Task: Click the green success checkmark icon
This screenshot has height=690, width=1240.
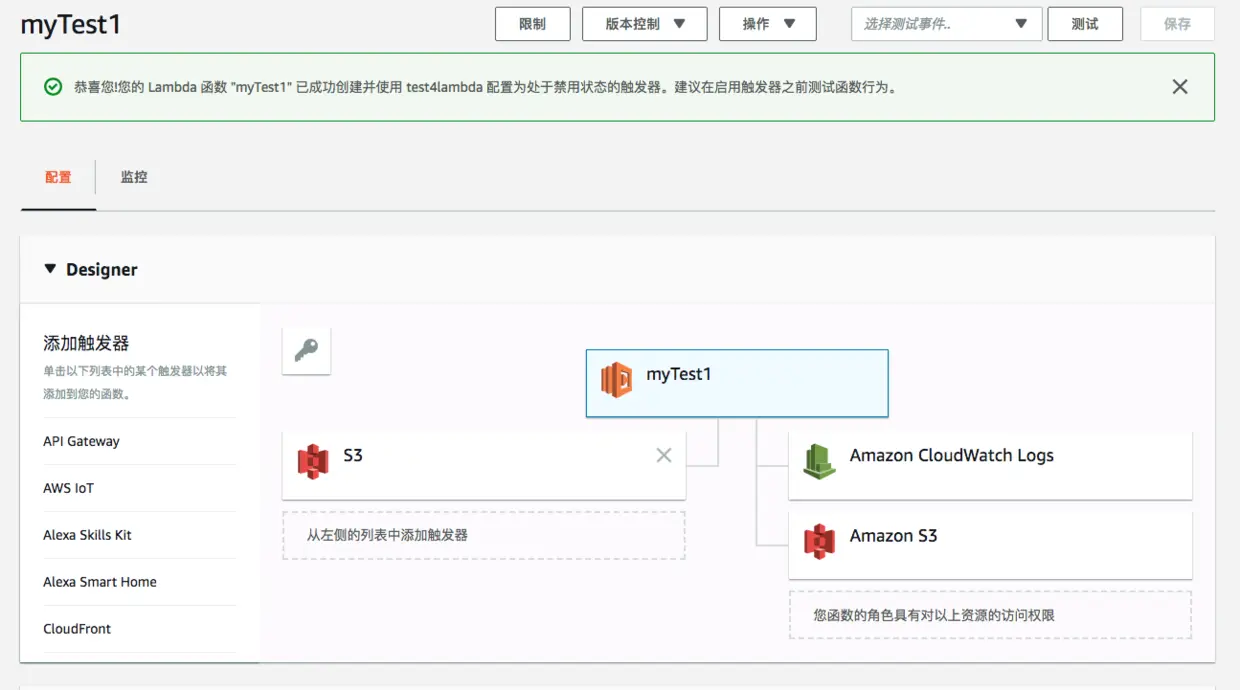Action: click(53, 87)
